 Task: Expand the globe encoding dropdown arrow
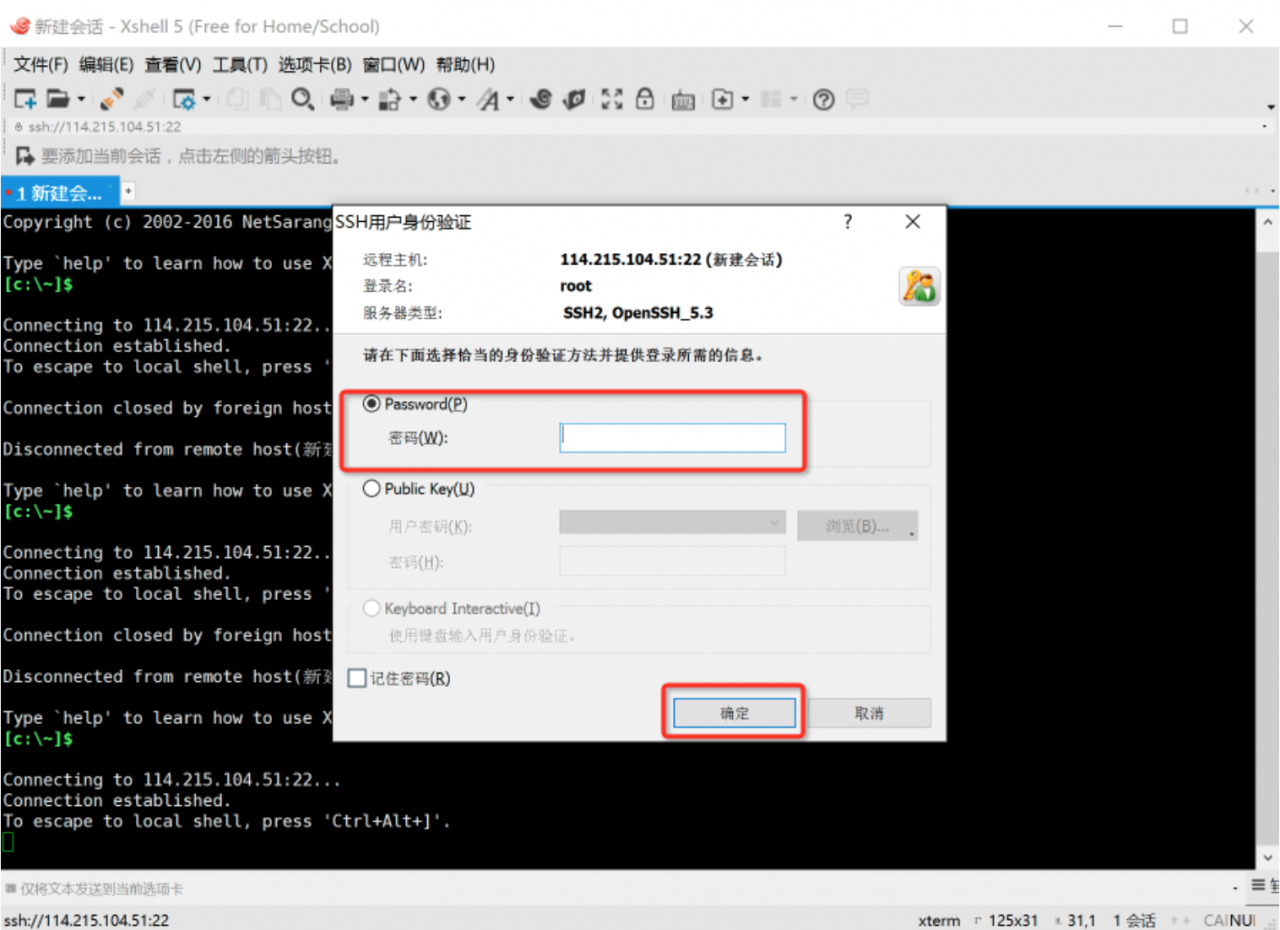point(462,99)
